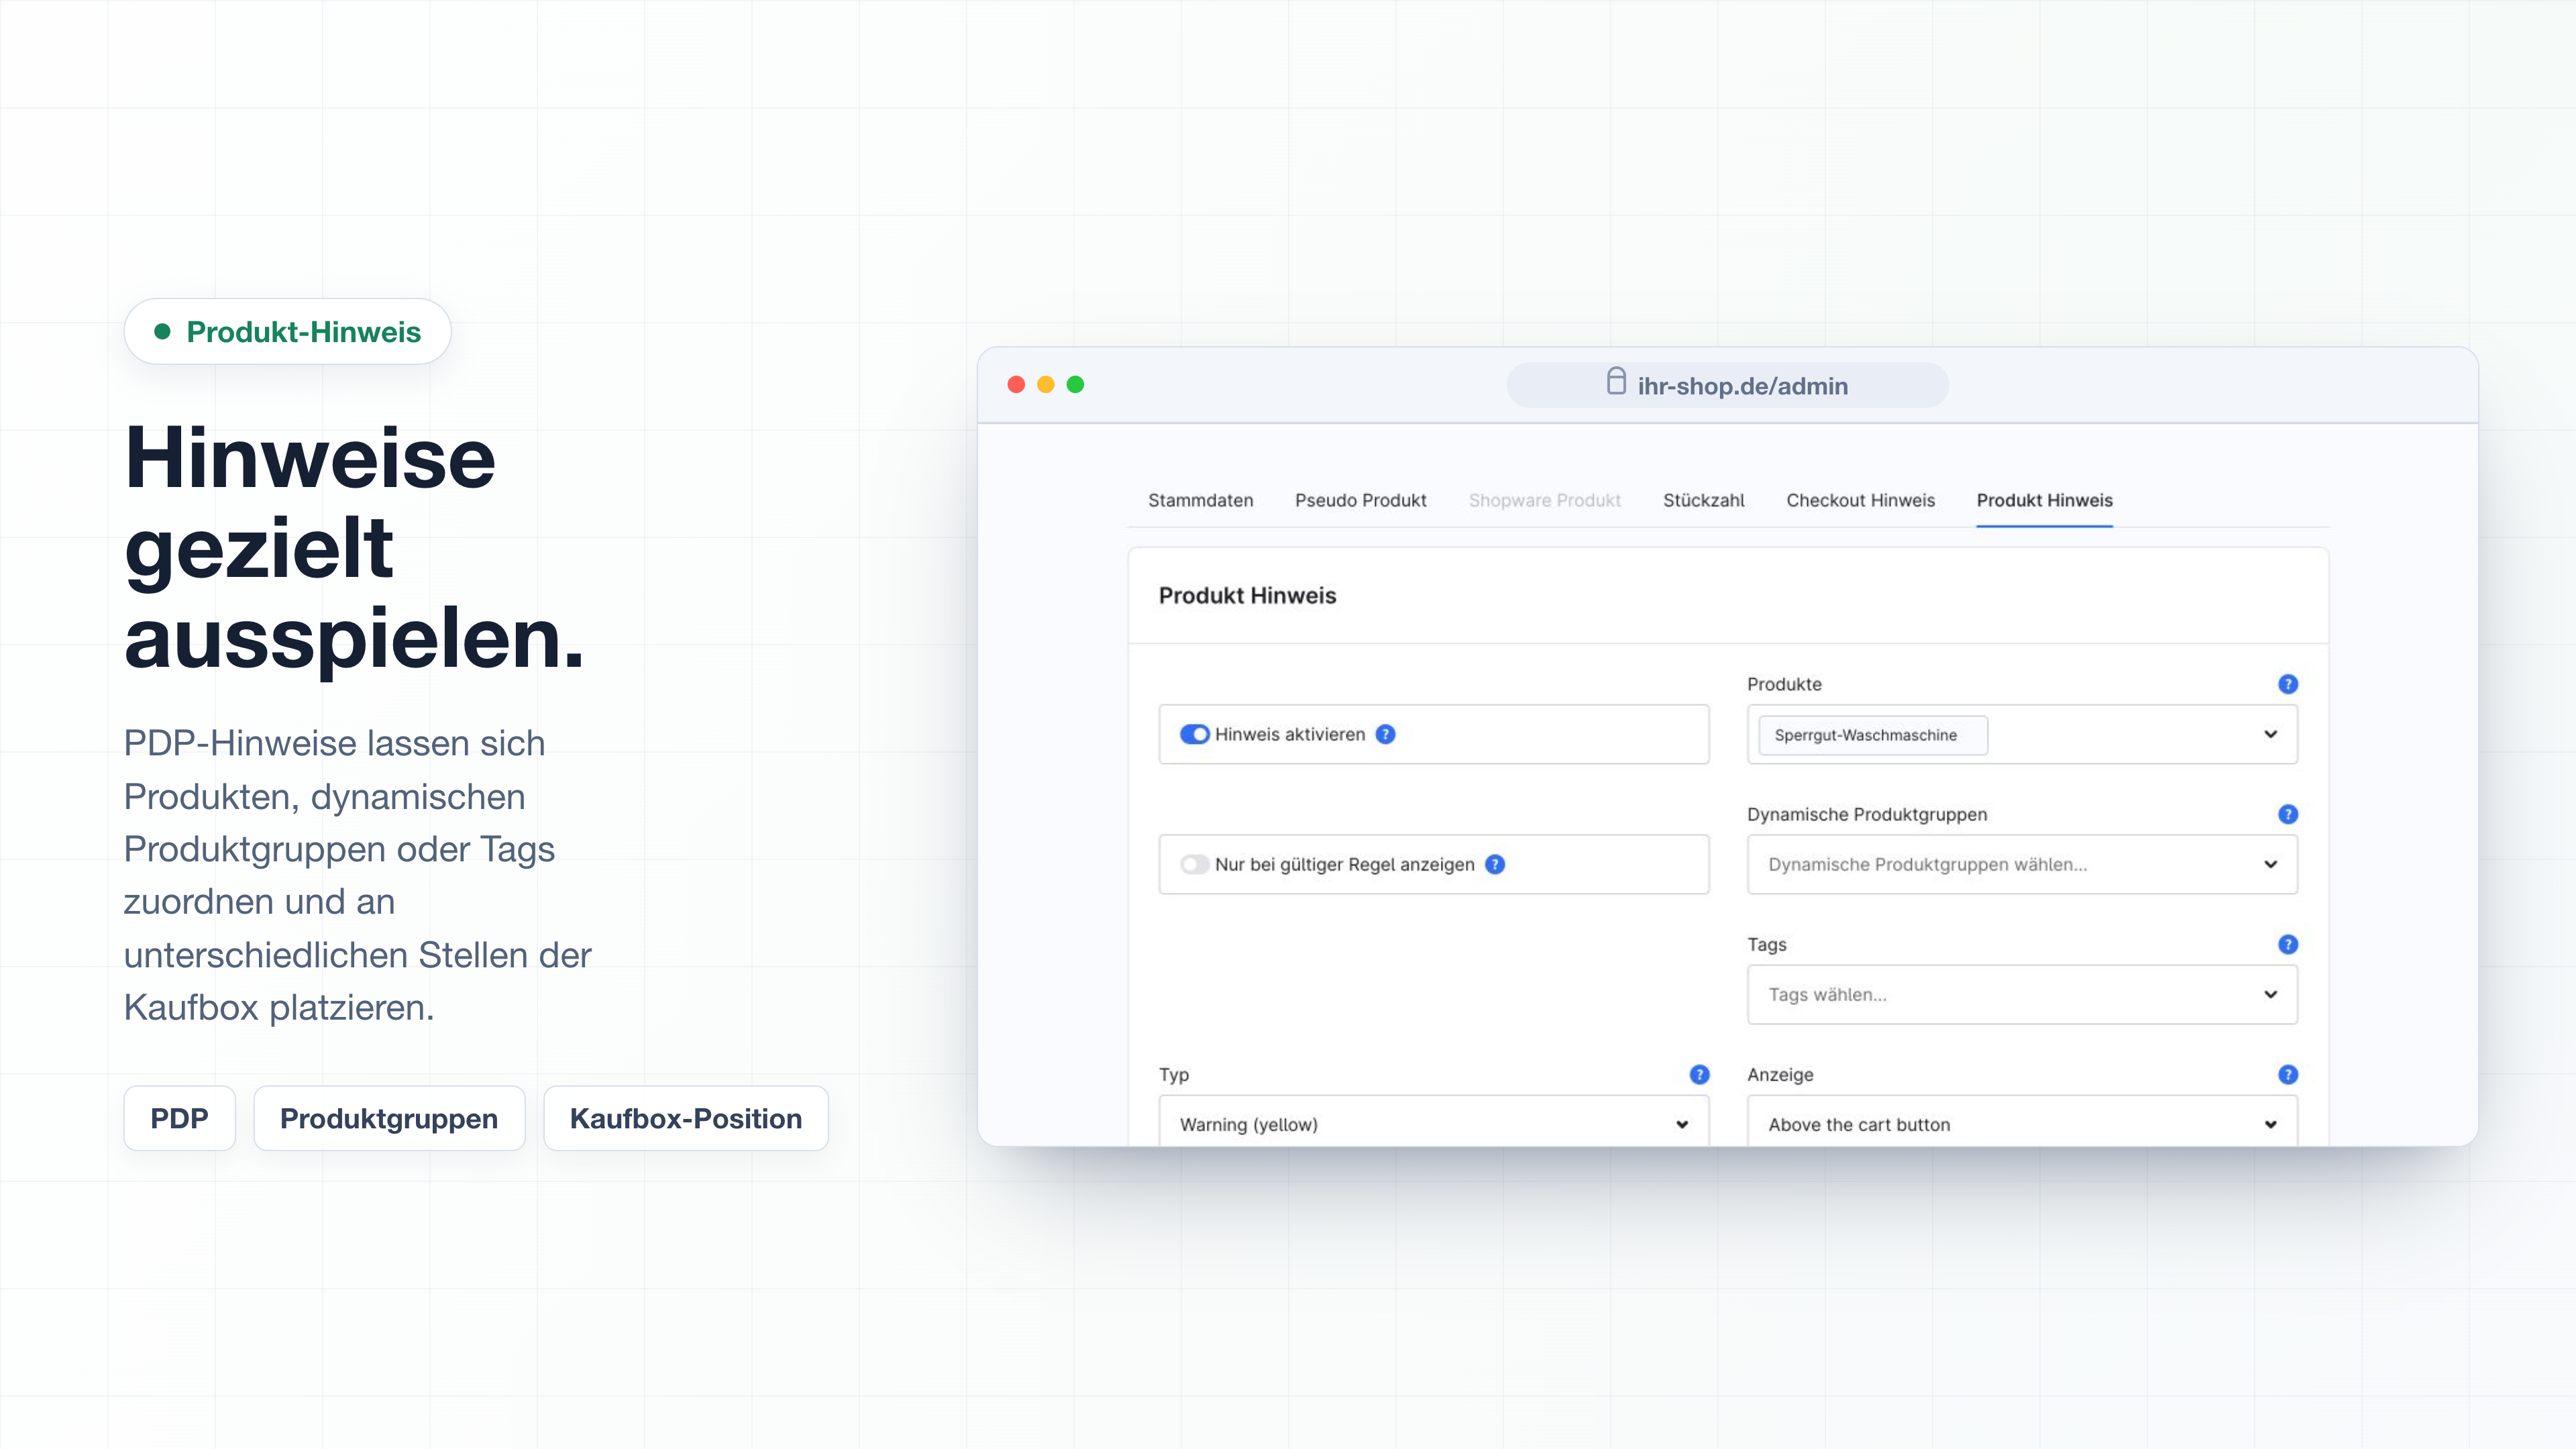The image size is (2576, 1449).
Task: Open the Anzeige Above the cart button dropdown
Action: click(x=2022, y=1121)
